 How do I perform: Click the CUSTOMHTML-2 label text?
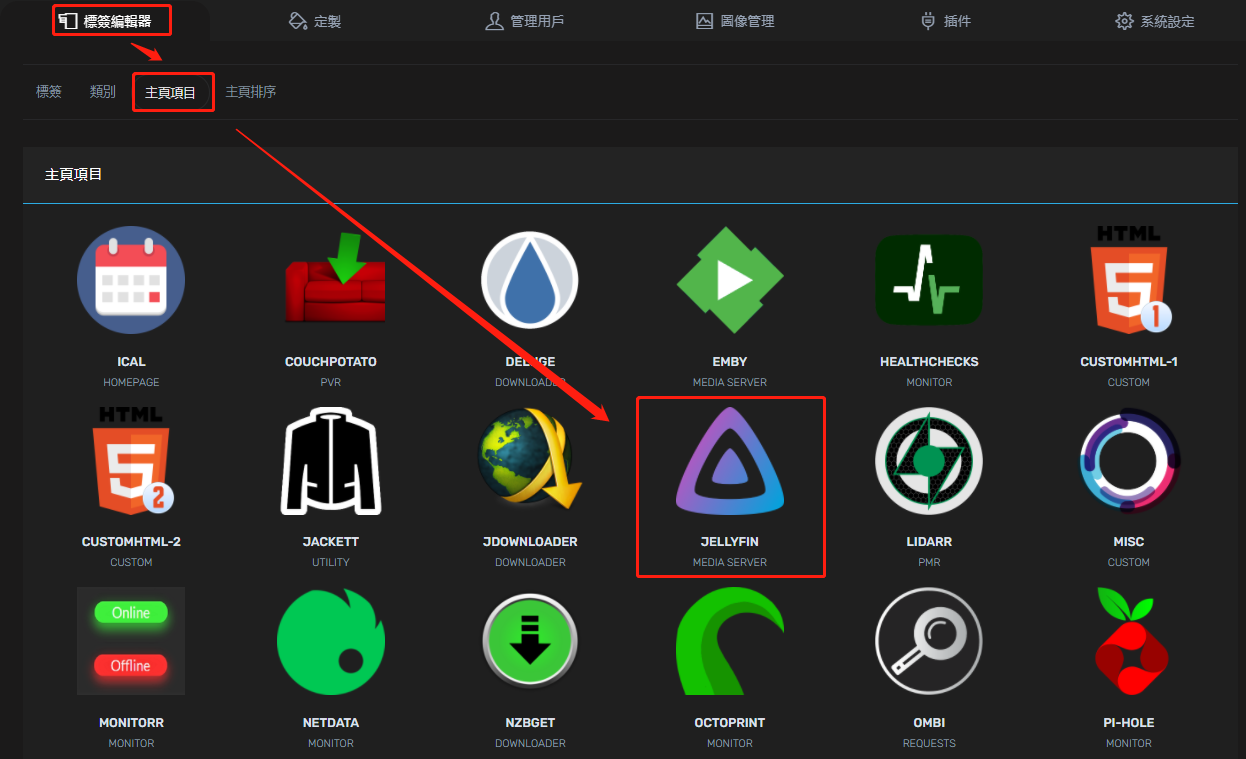[131, 542]
